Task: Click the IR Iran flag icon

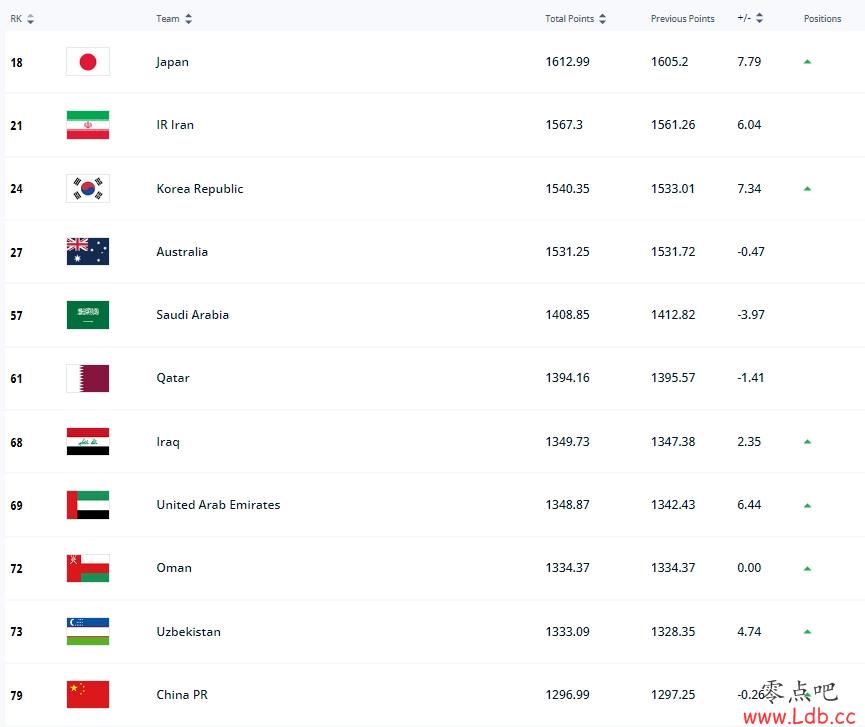Action: (x=88, y=125)
